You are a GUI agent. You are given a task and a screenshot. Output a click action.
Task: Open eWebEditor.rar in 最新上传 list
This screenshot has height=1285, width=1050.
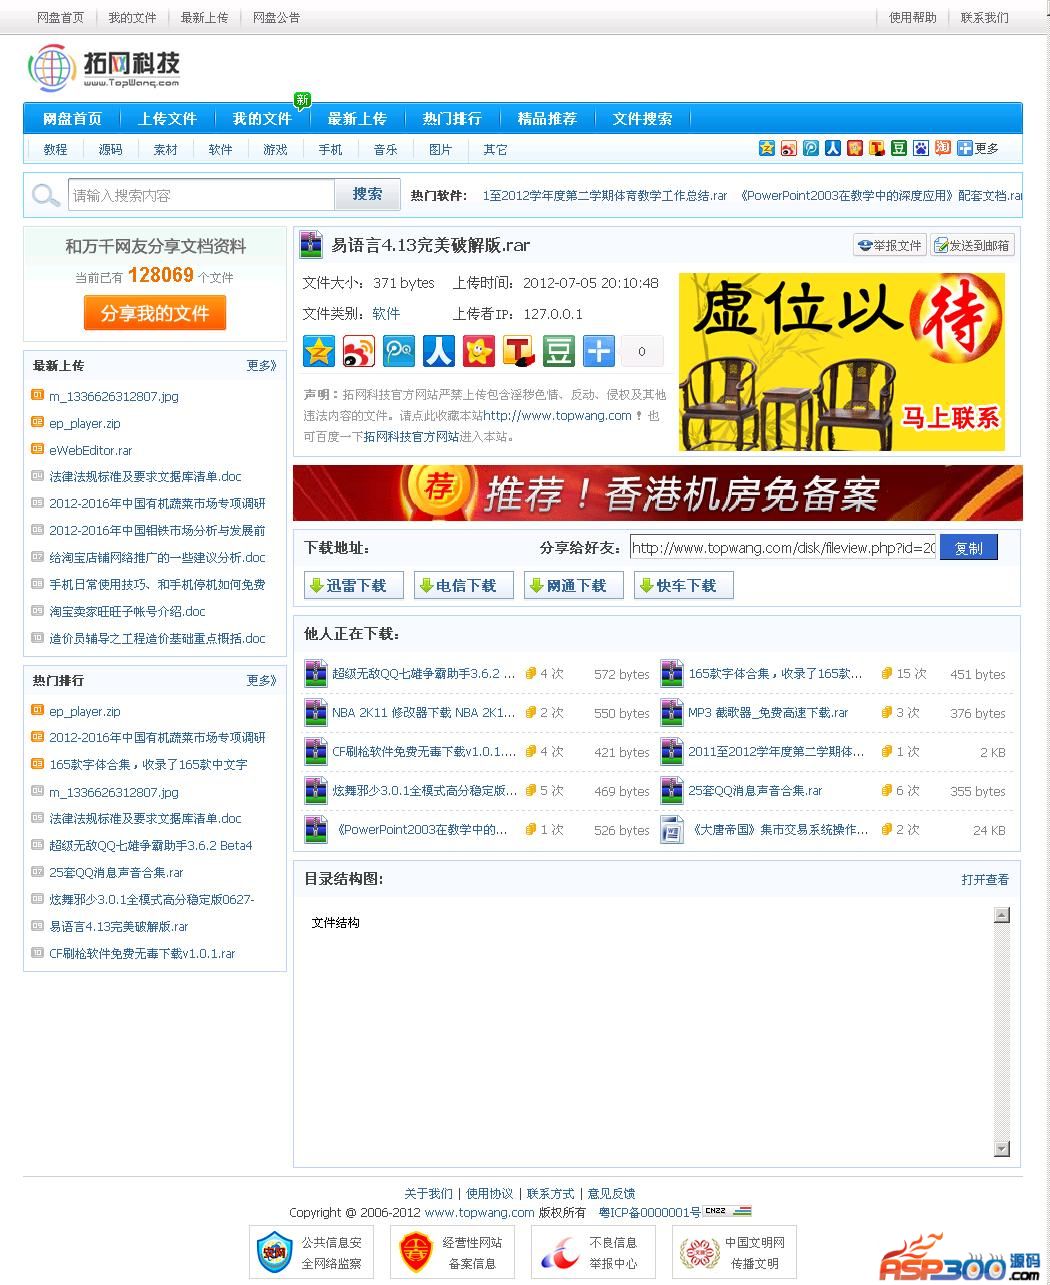click(x=91, y=450)
